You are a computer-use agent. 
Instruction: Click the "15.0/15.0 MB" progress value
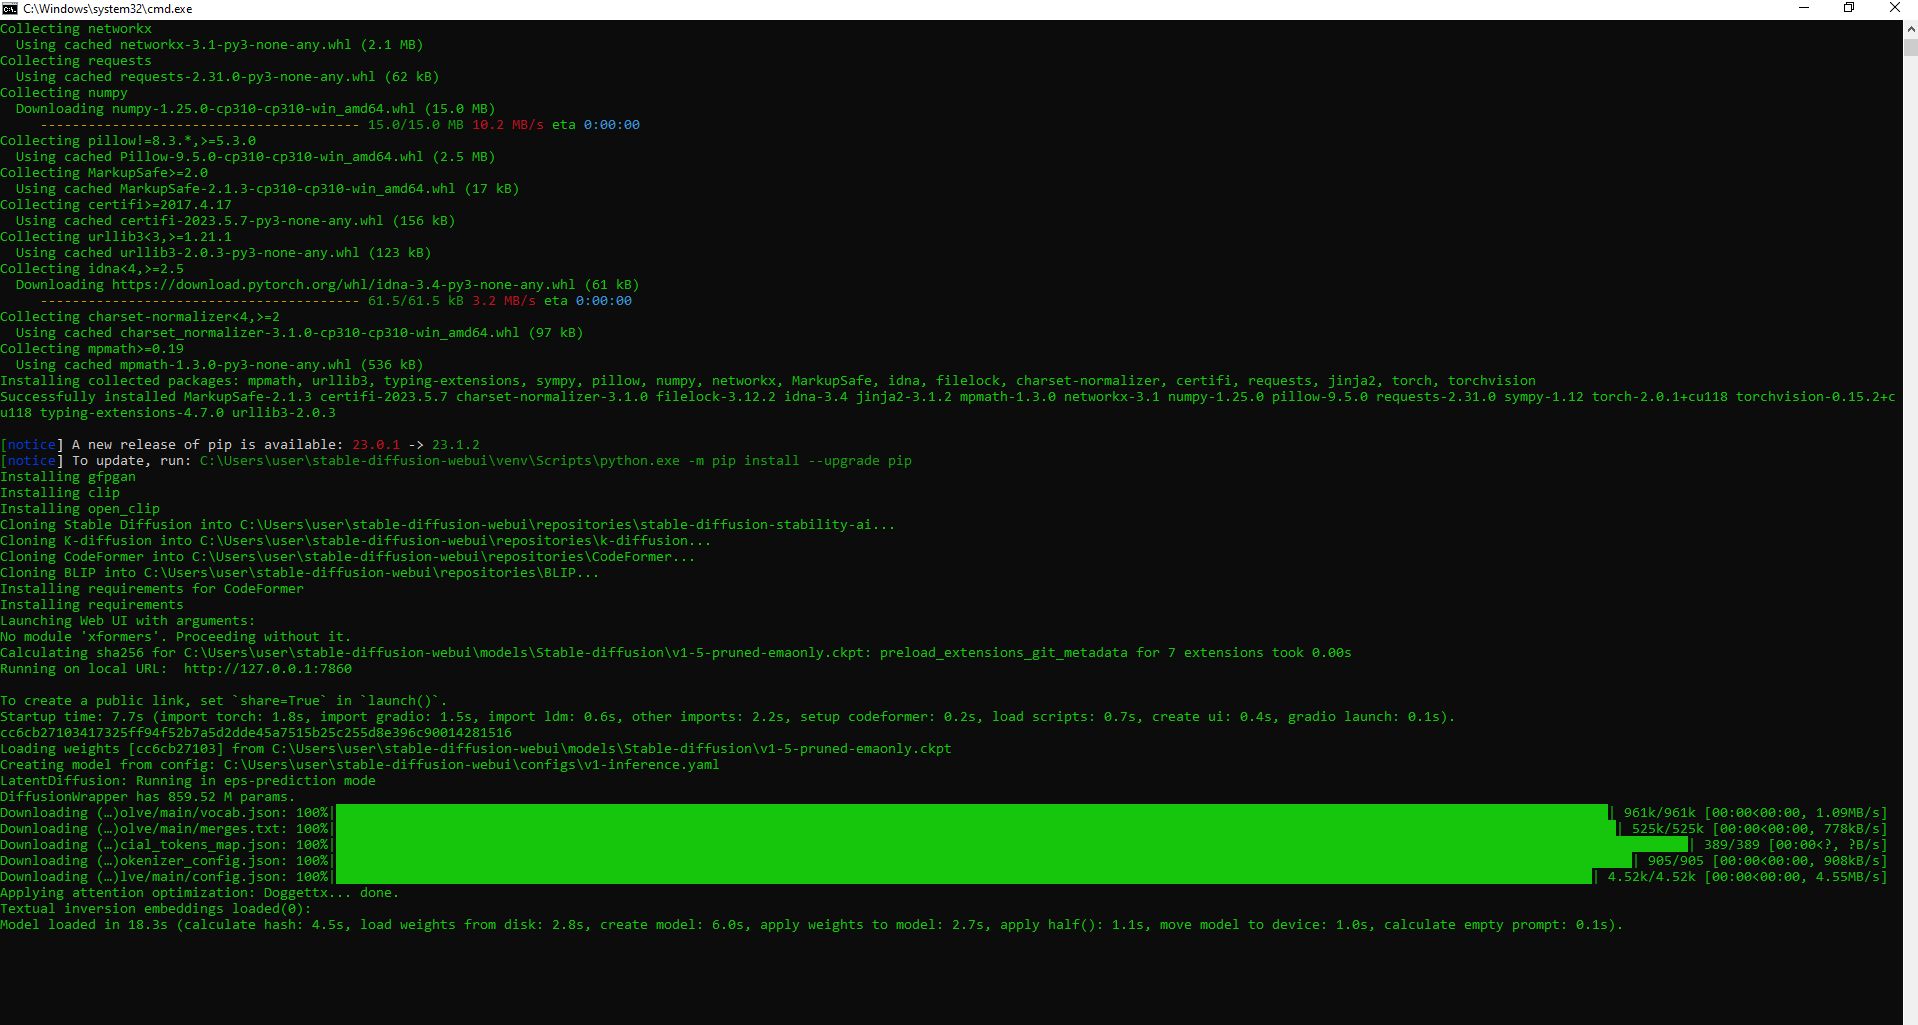[x=416, y=125]
